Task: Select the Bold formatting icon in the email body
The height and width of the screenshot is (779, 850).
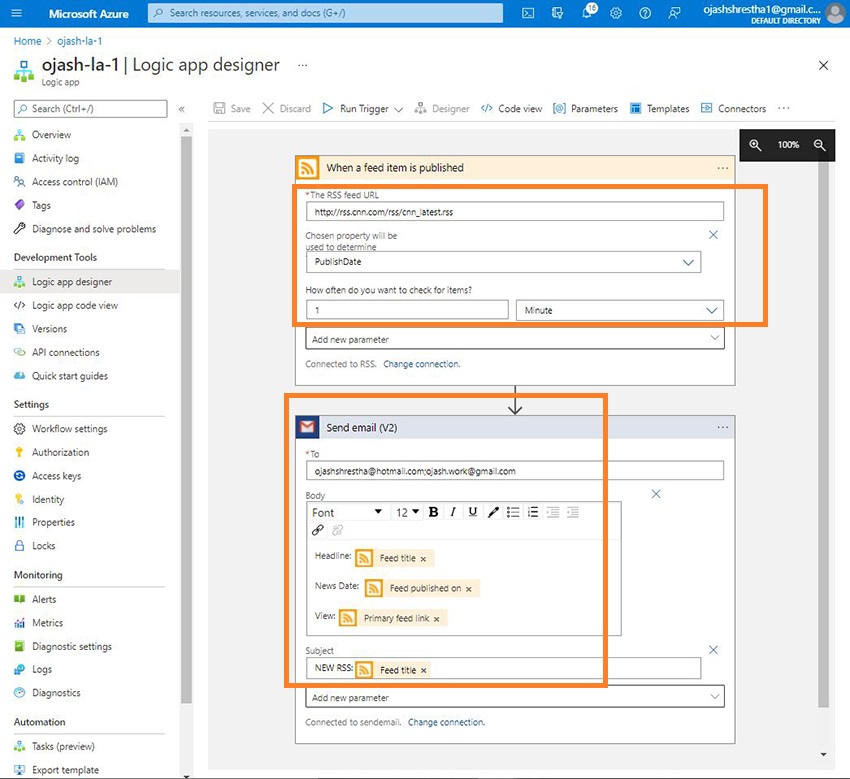Action: pos(433,511)
